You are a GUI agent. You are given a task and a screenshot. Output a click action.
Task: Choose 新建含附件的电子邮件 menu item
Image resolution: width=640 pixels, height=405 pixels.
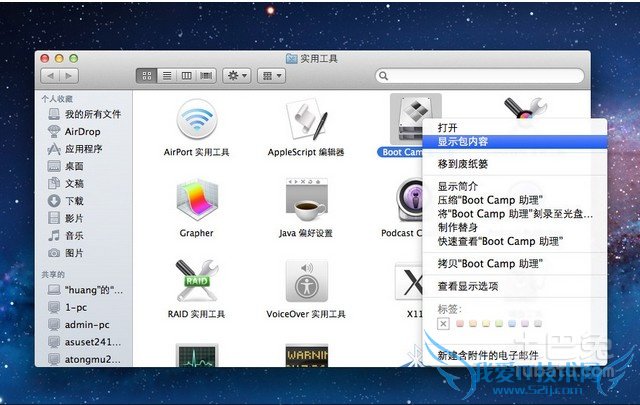tap(514, 355)
